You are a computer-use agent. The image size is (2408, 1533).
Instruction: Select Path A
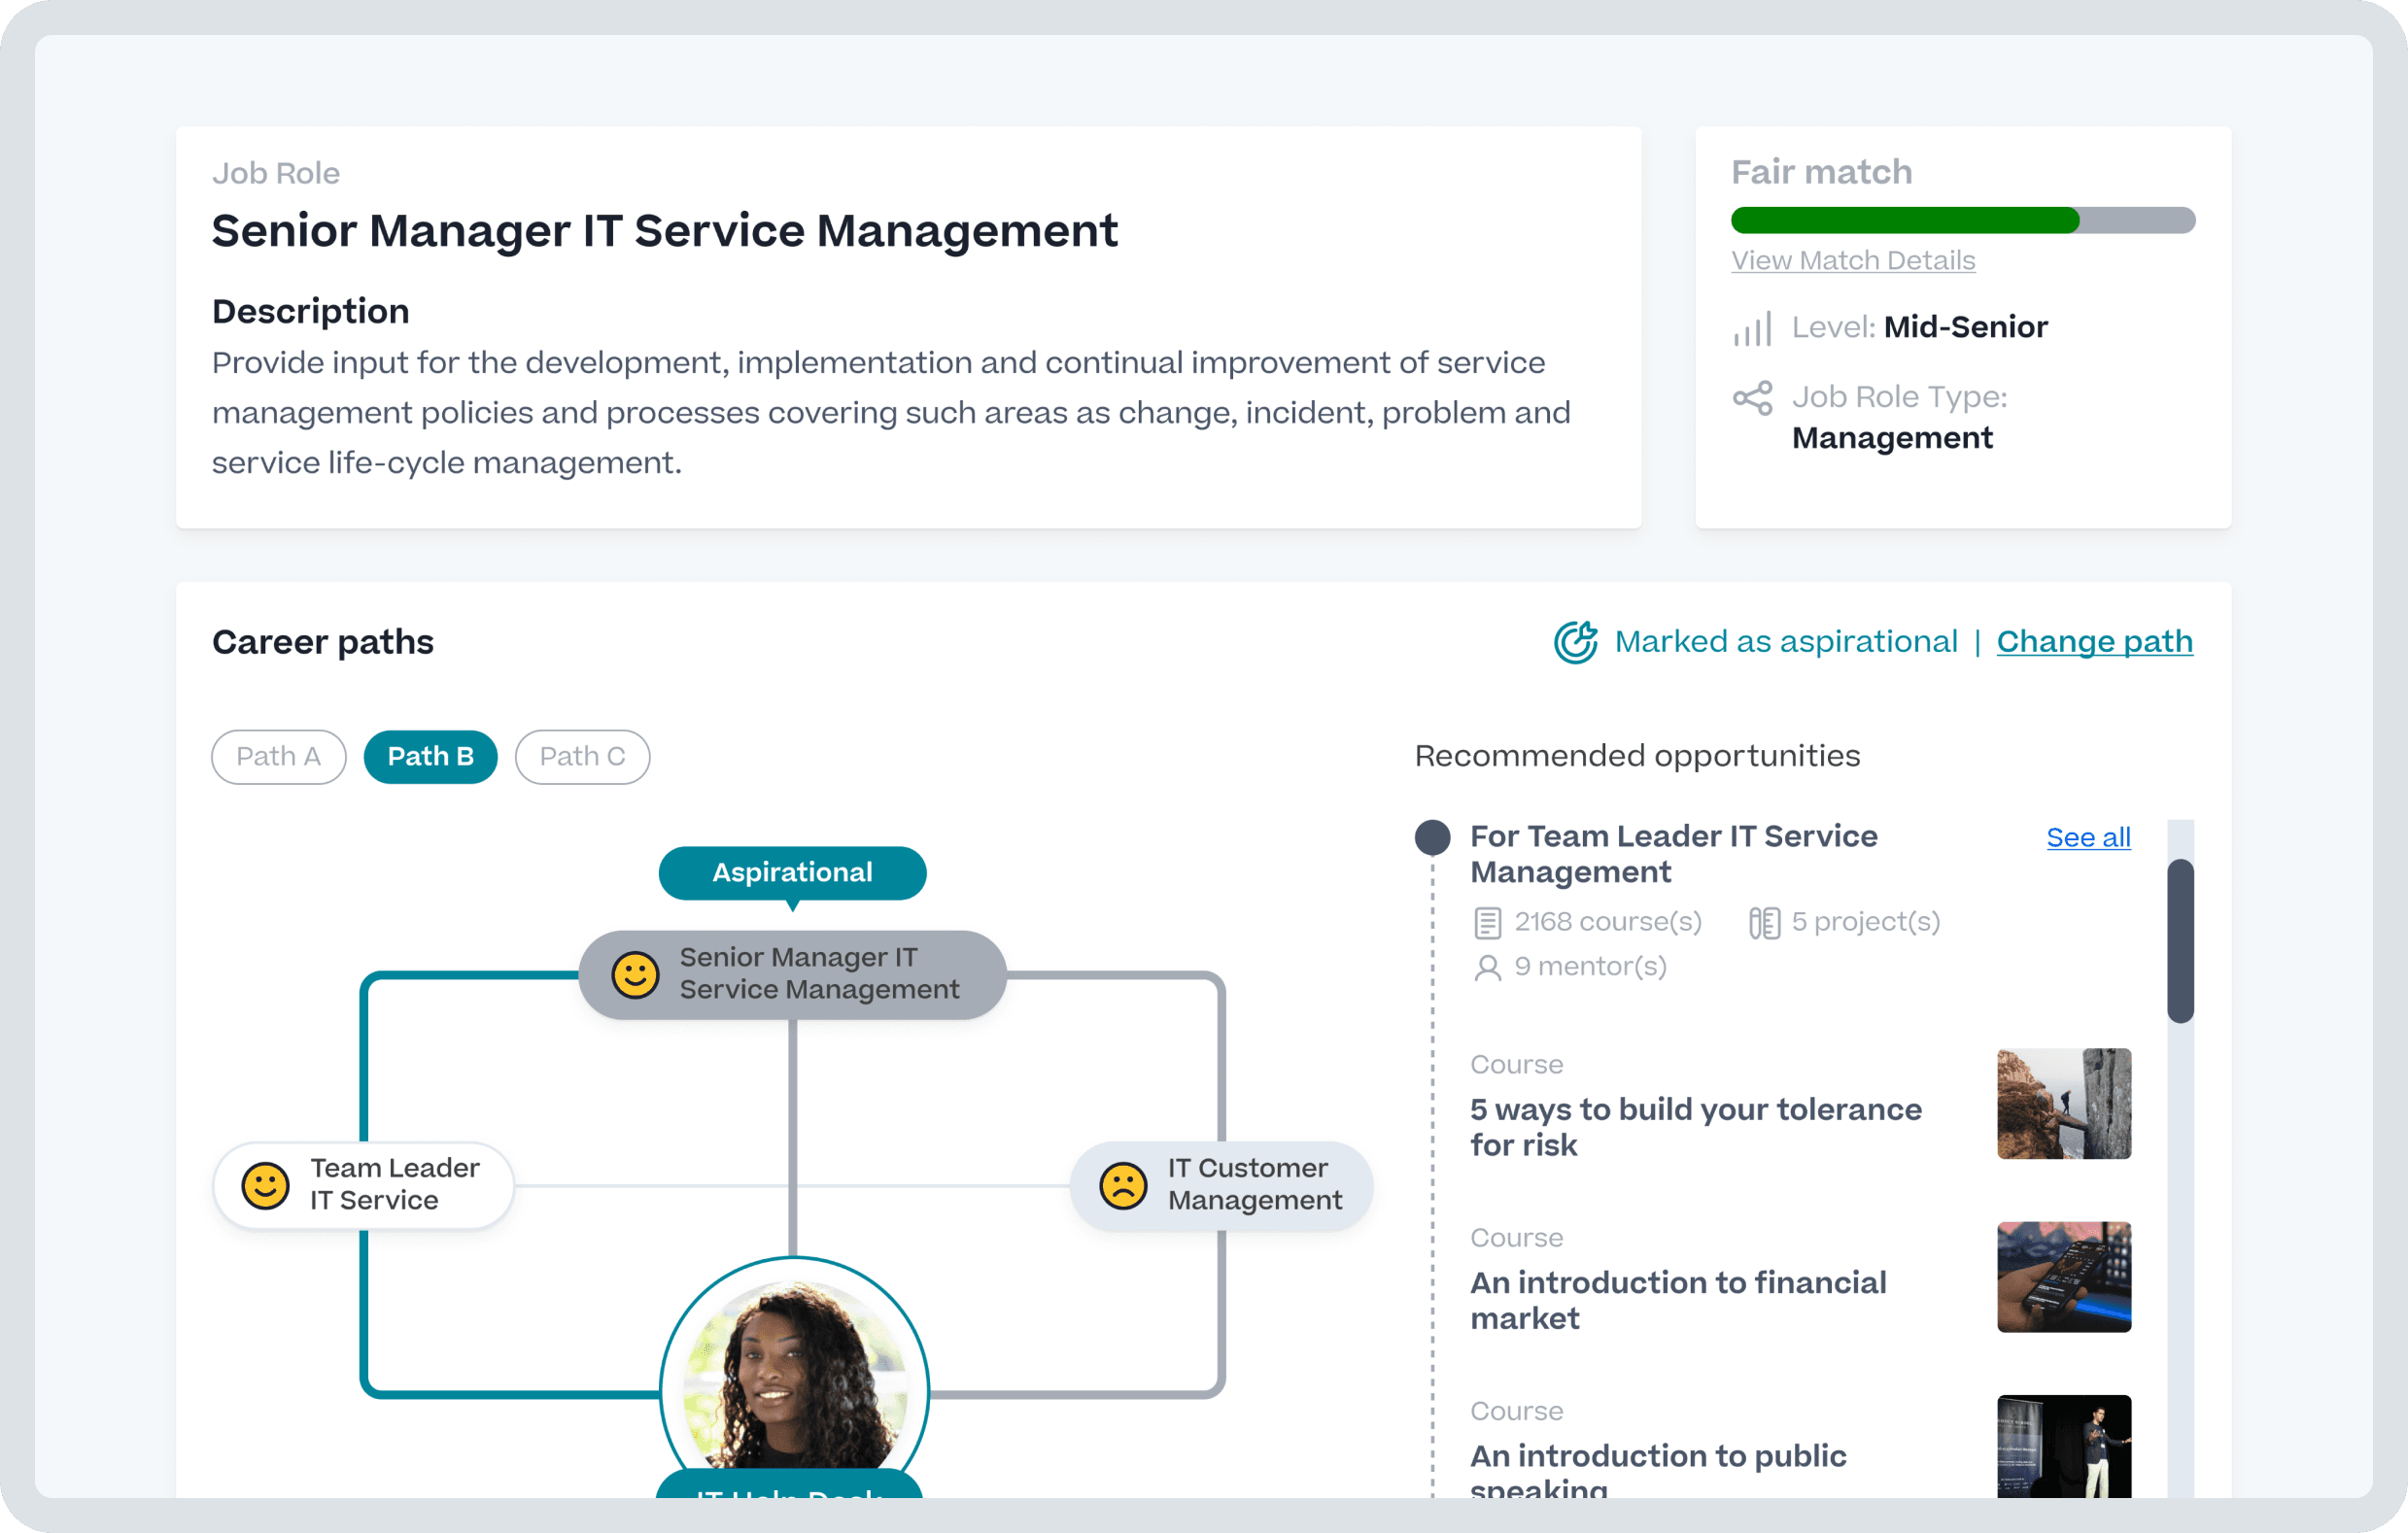[278, 757]
